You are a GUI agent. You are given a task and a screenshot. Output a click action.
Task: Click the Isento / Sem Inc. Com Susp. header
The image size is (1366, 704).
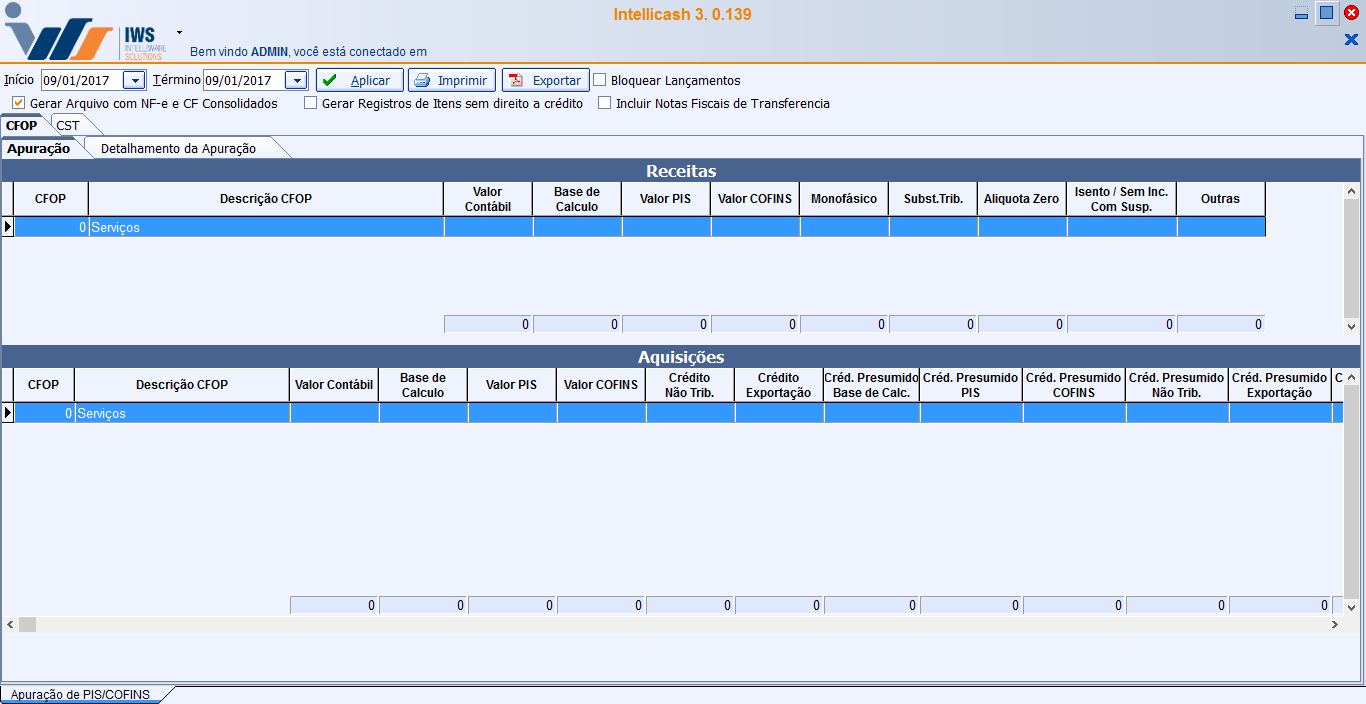pyautogui.click(x=1122, y=199)
